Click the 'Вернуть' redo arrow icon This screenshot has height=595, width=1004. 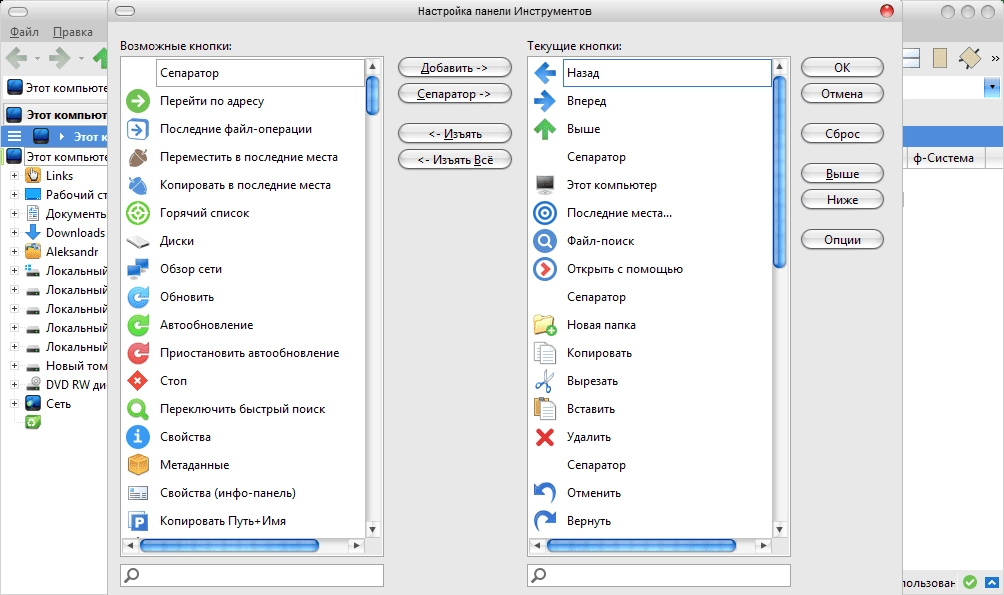click(545, 521)
